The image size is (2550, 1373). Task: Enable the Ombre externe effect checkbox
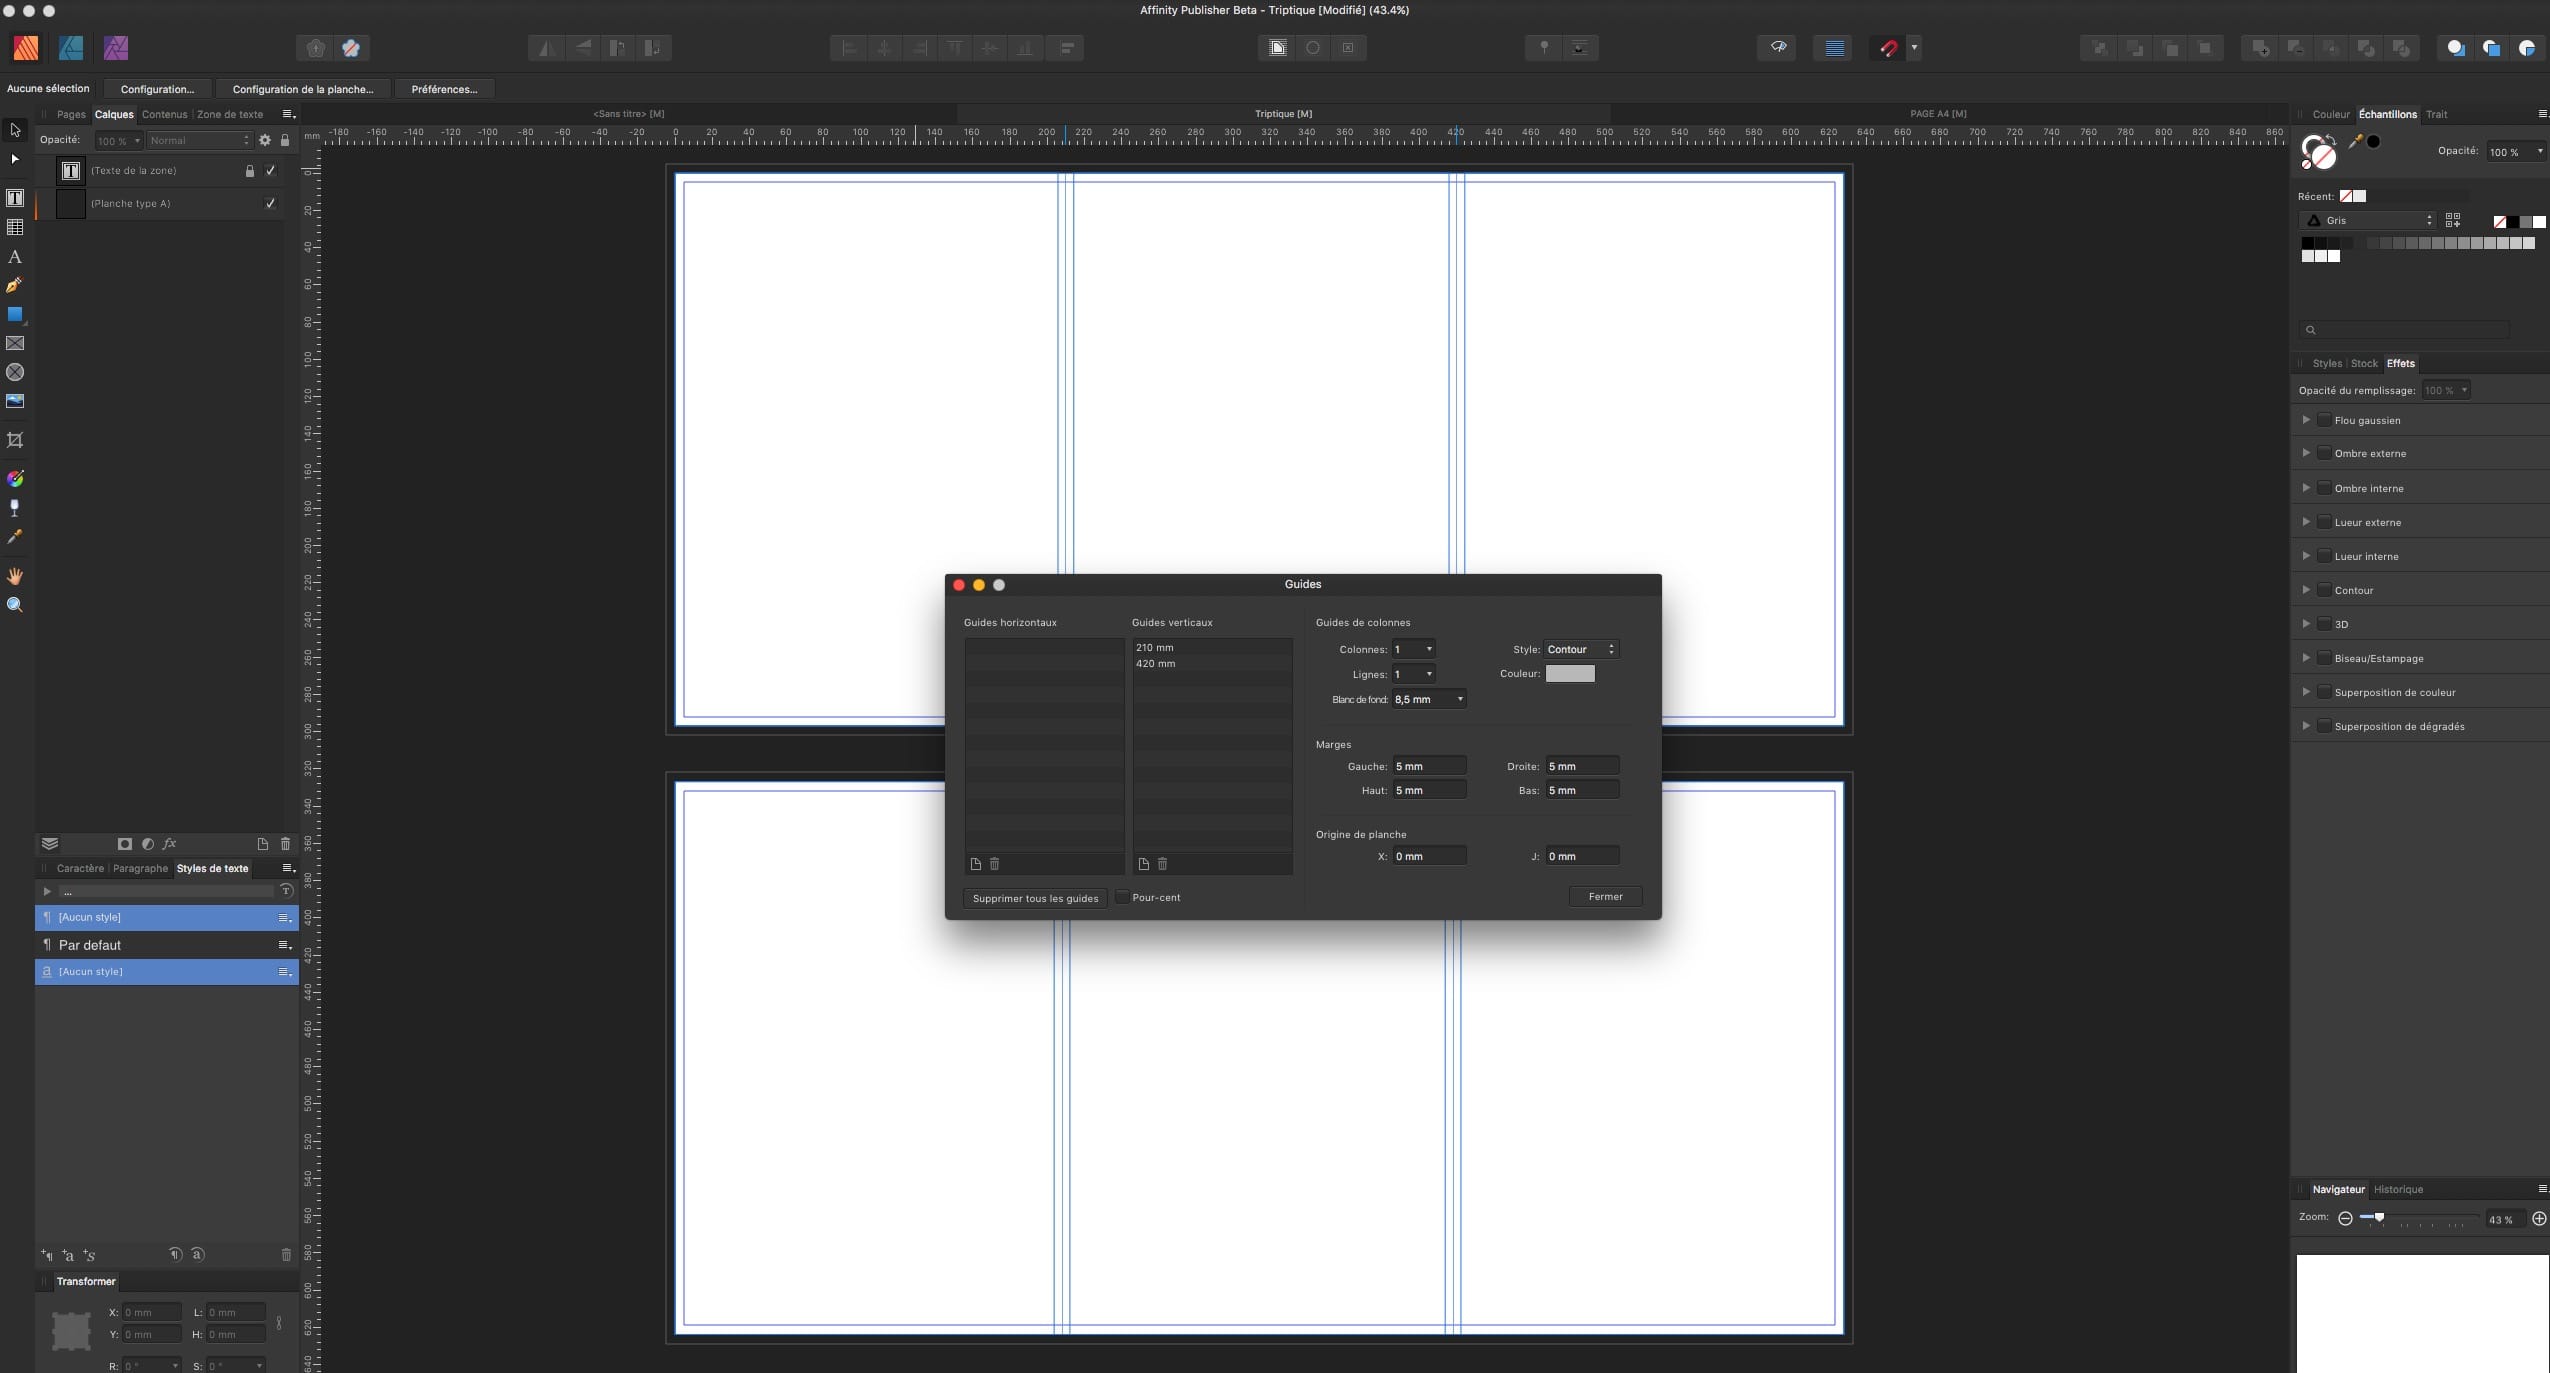click(x=2324, y=454)
